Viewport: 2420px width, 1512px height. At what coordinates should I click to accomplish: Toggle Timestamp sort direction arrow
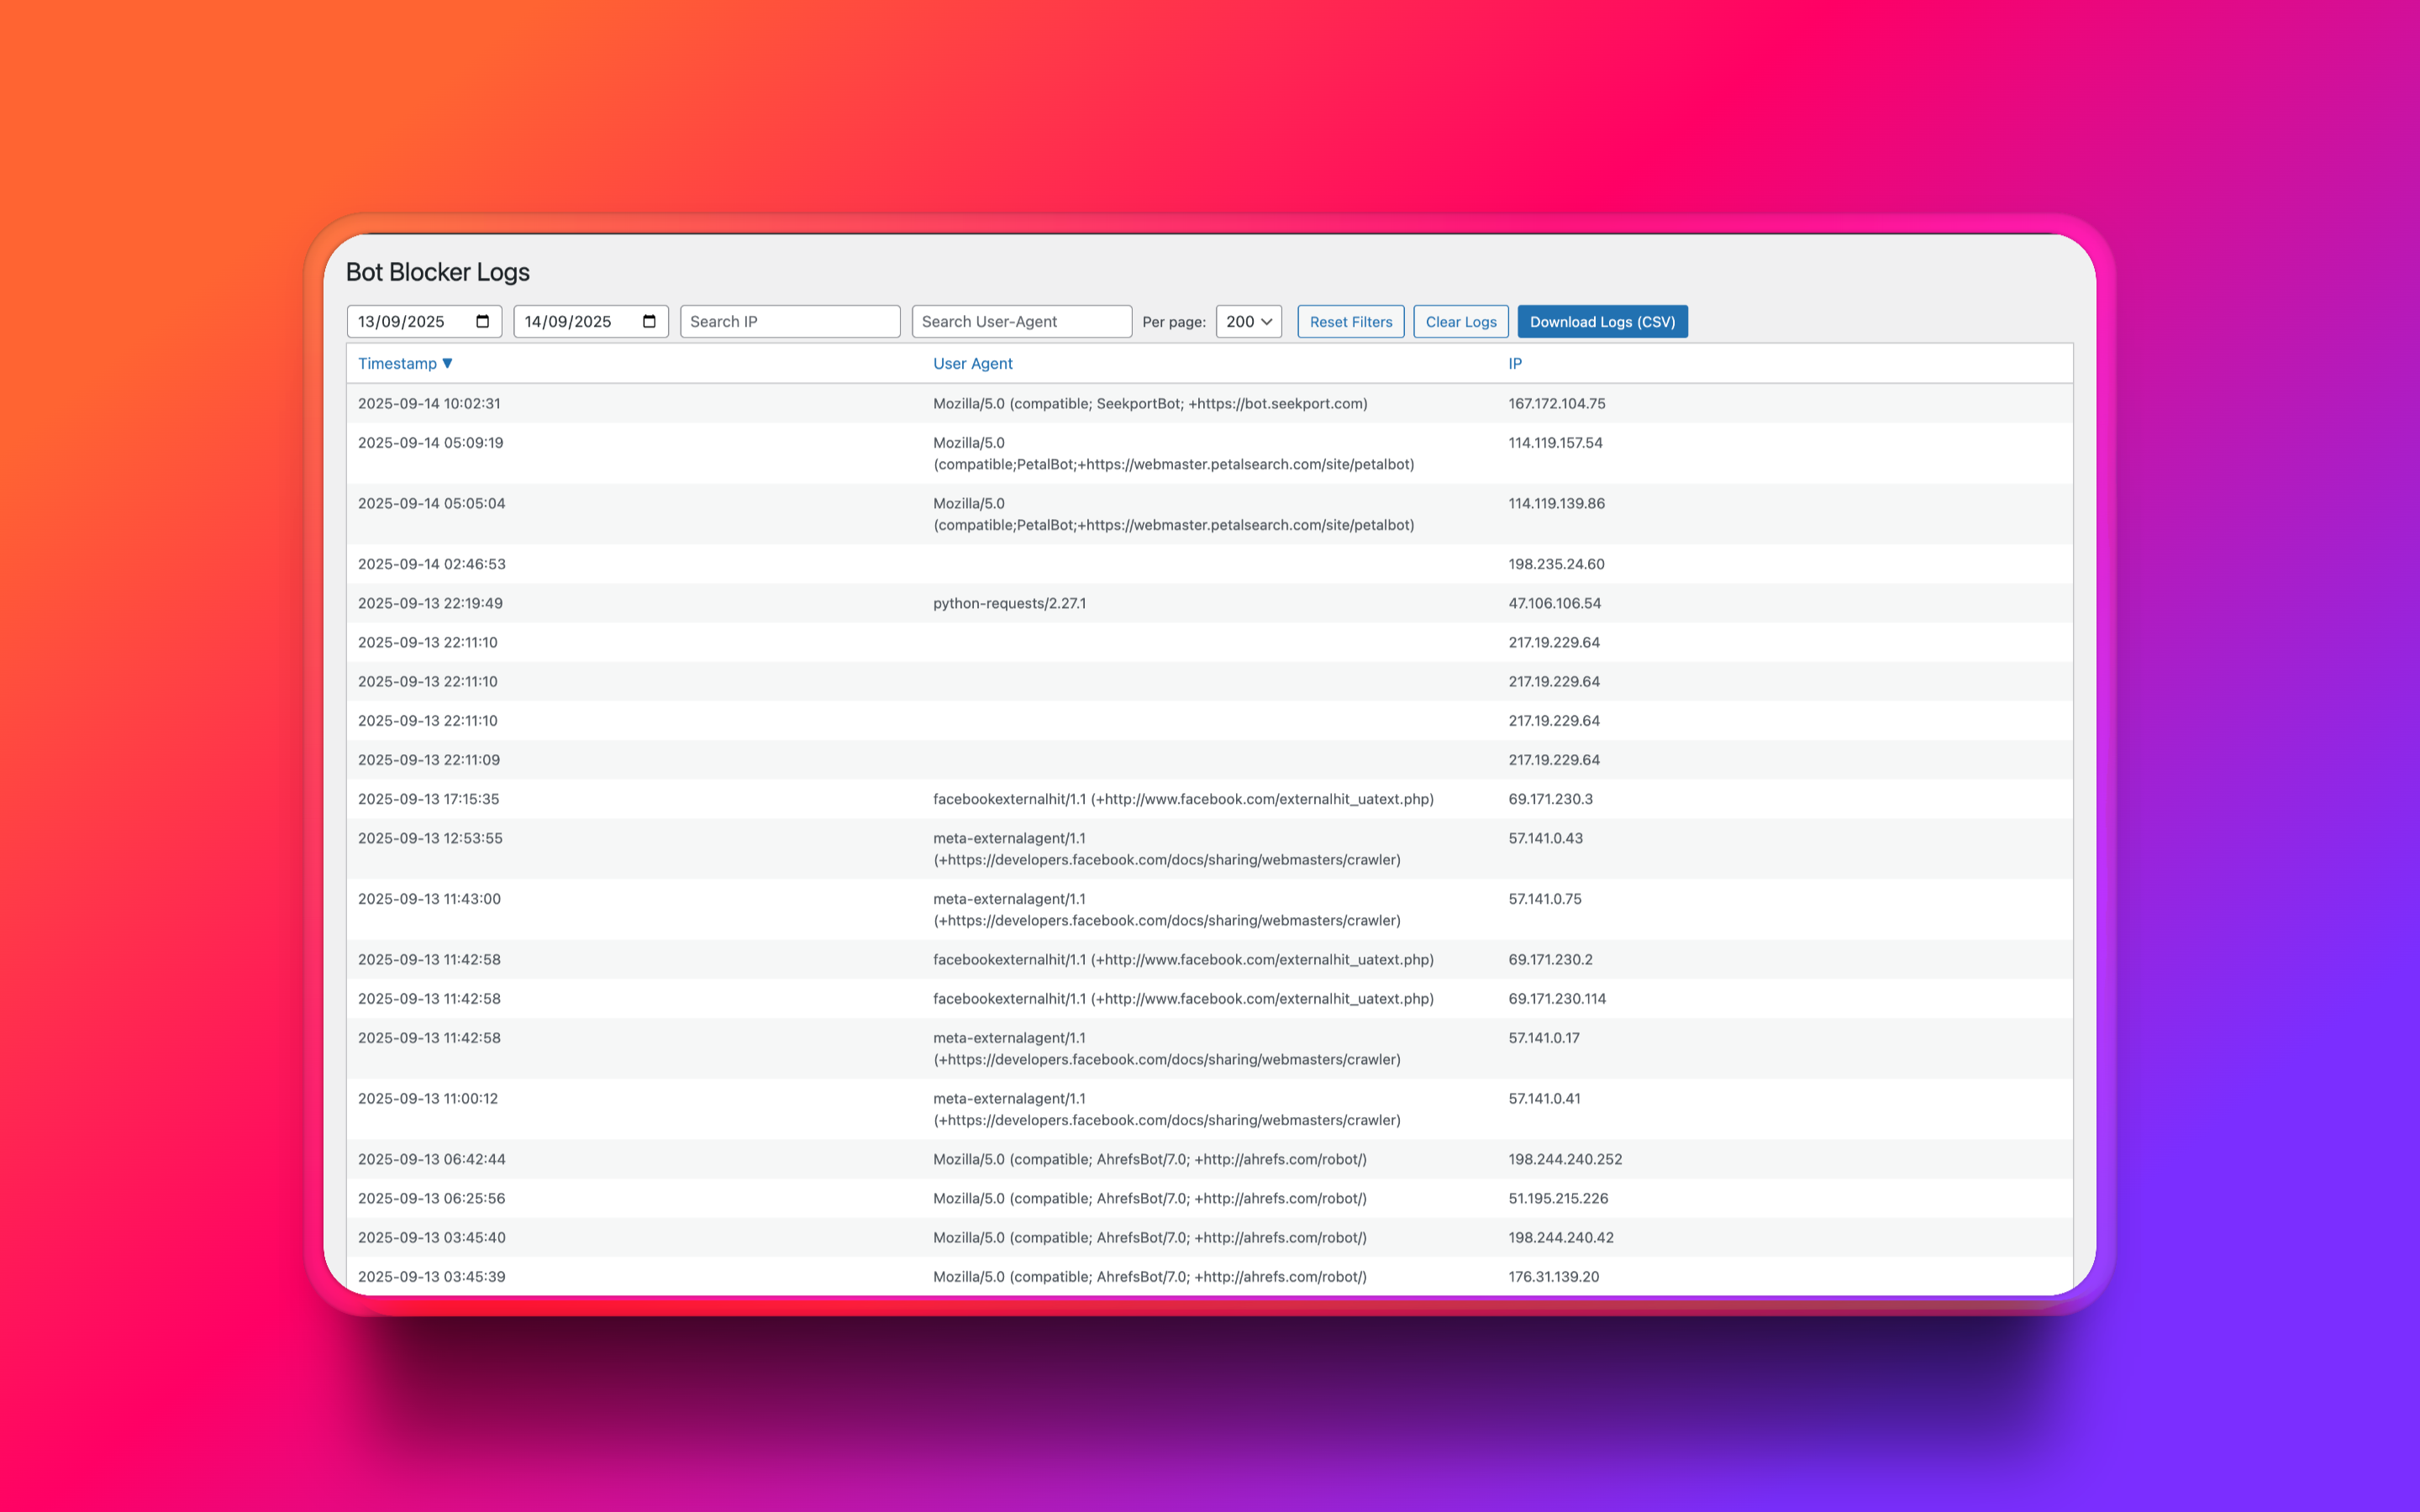[x=447, y=363]
